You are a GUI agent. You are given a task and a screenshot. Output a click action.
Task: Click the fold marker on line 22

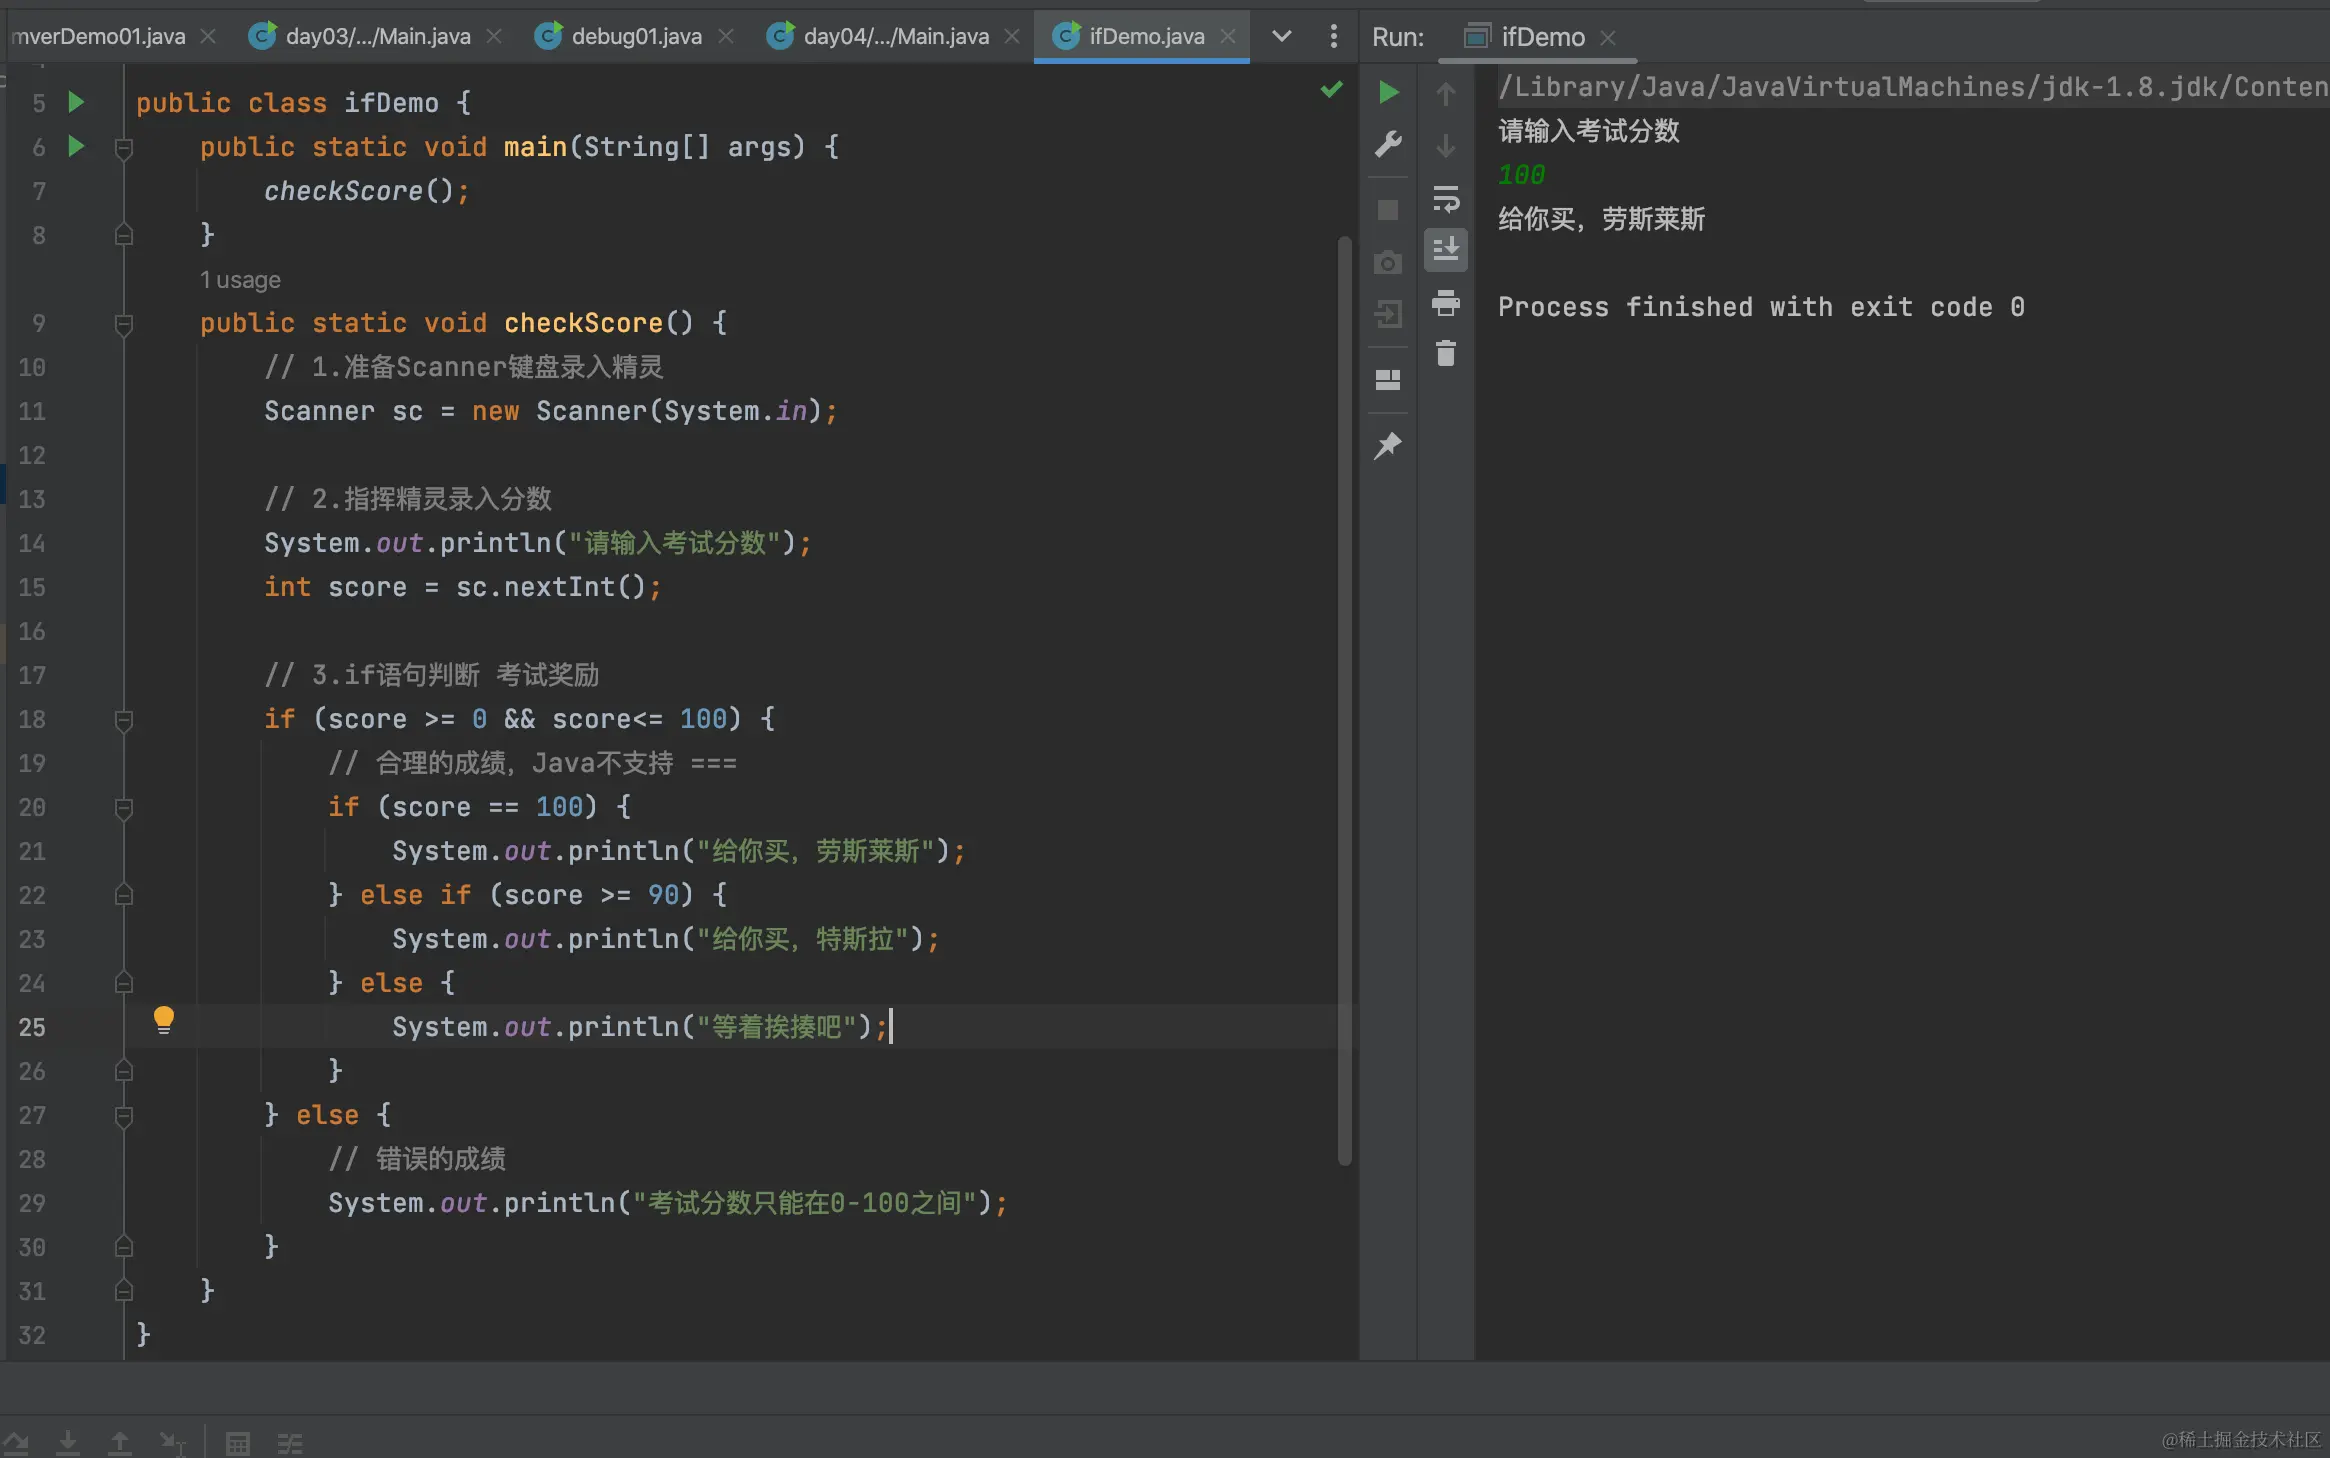[124, 894]
